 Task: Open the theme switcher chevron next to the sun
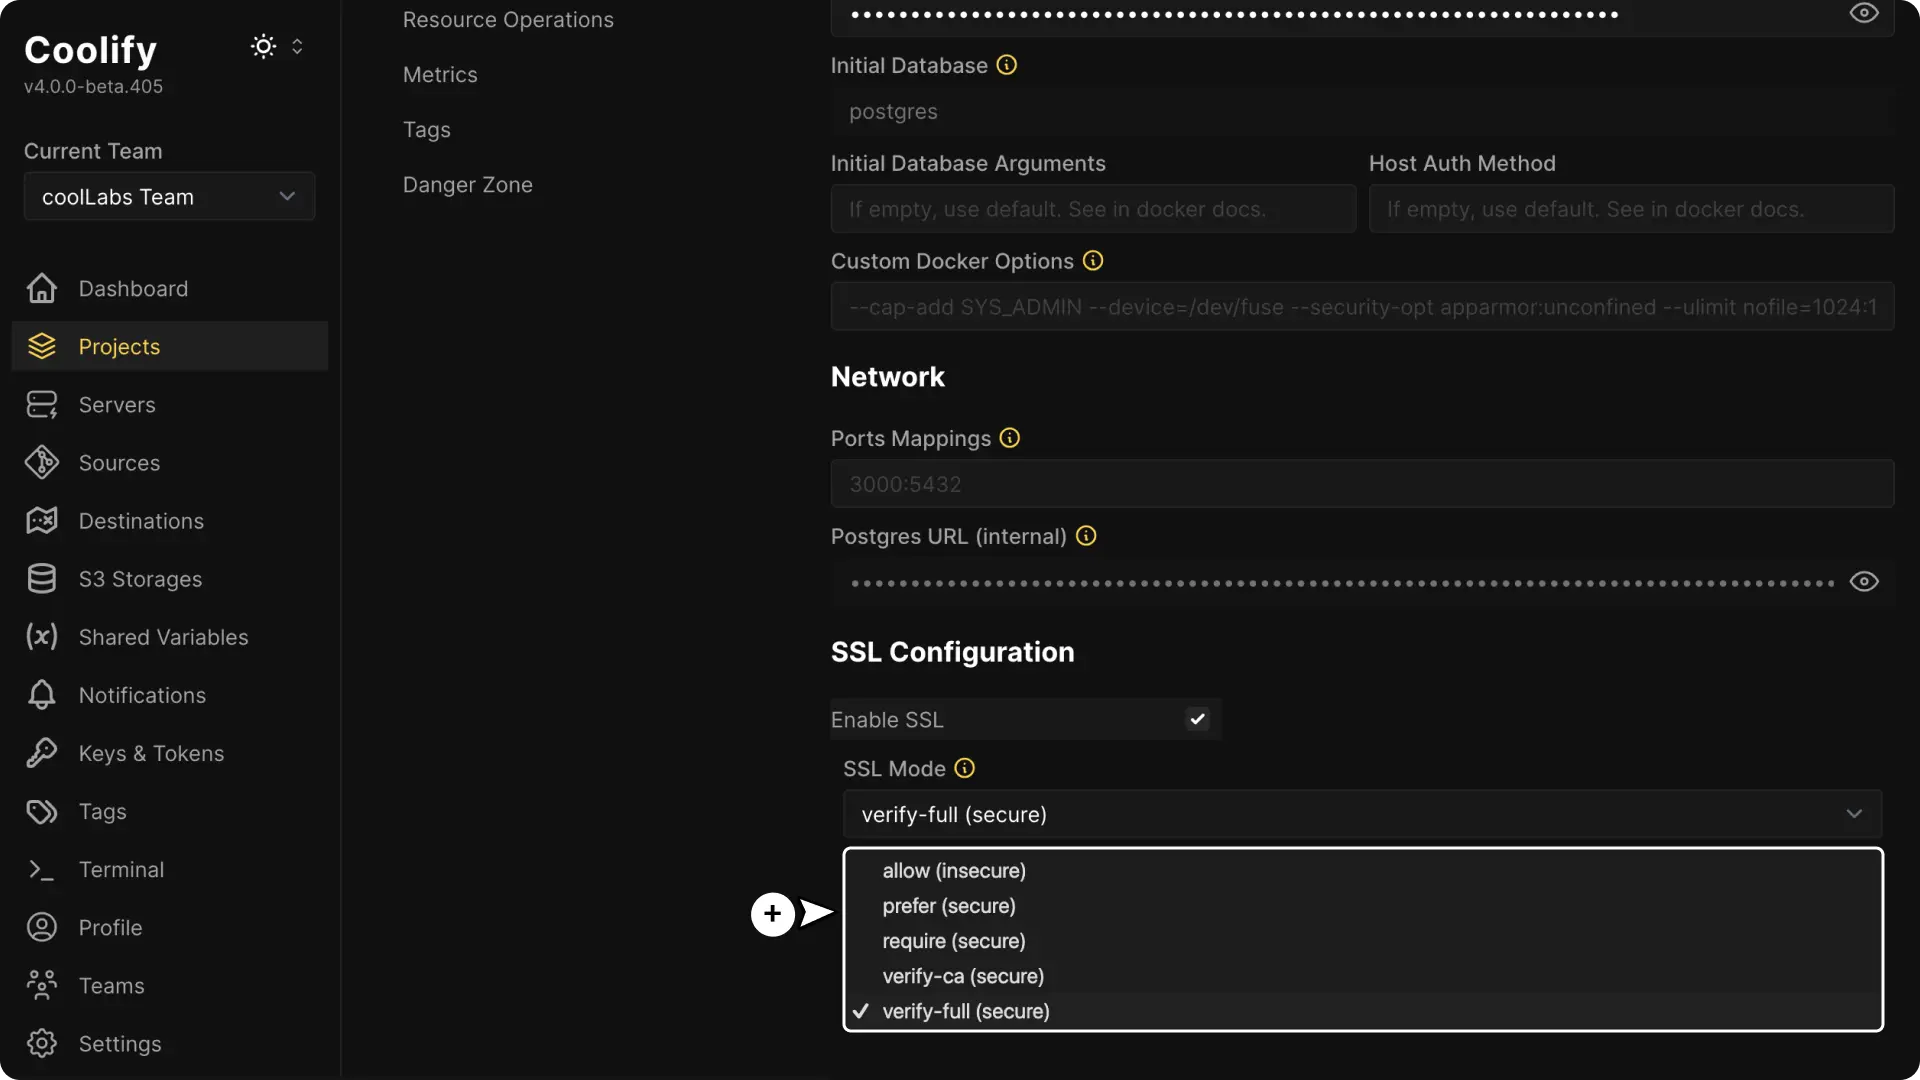tap(297, 46)
